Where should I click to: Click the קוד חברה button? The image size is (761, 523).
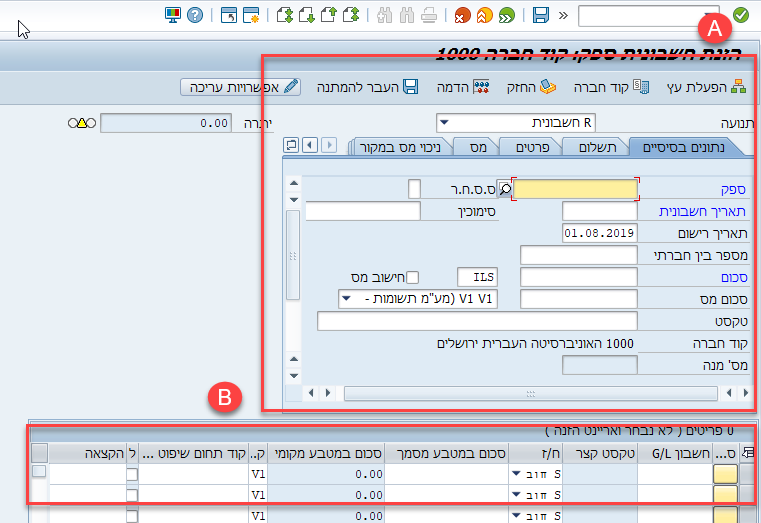(611, 87)
